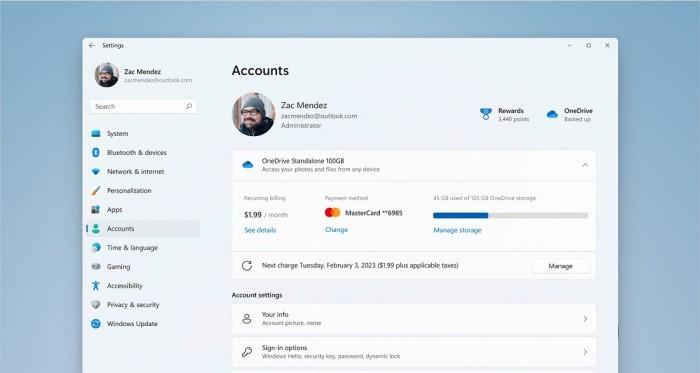Open Gaming settings text label

[x=118, y=267]
